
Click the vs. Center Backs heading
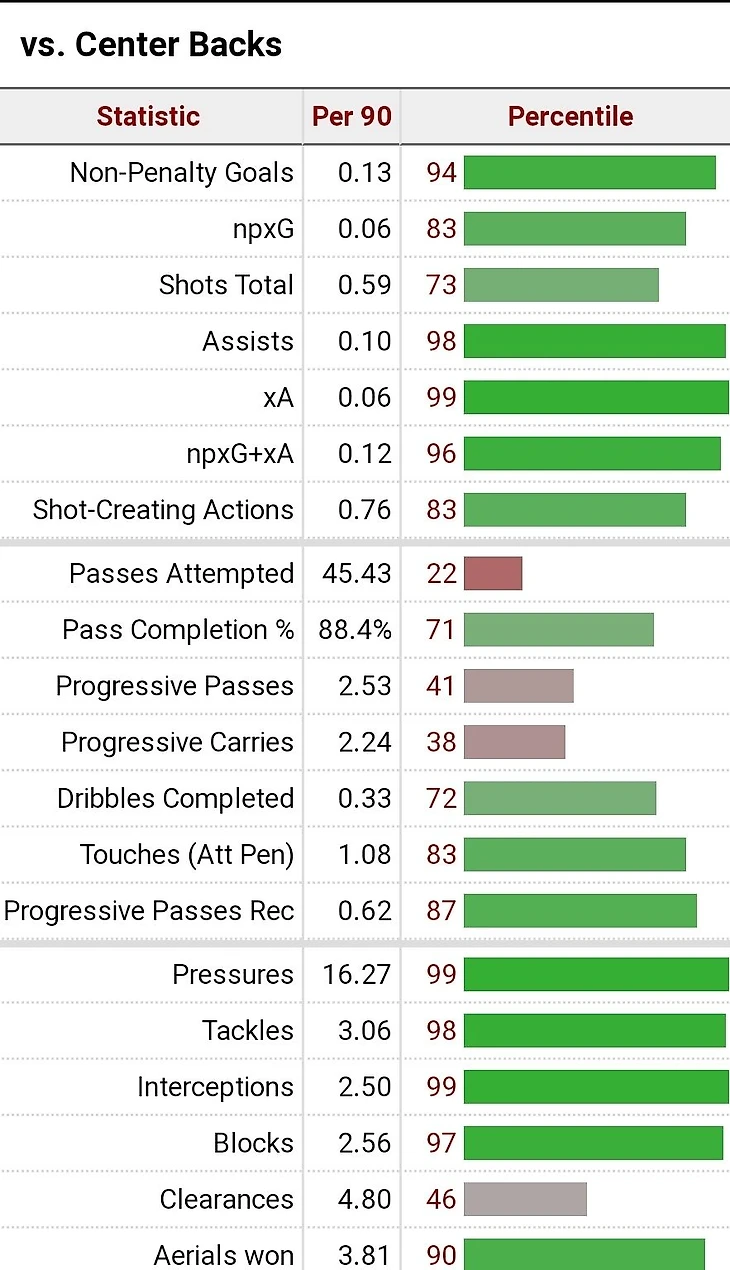[151, 44]
